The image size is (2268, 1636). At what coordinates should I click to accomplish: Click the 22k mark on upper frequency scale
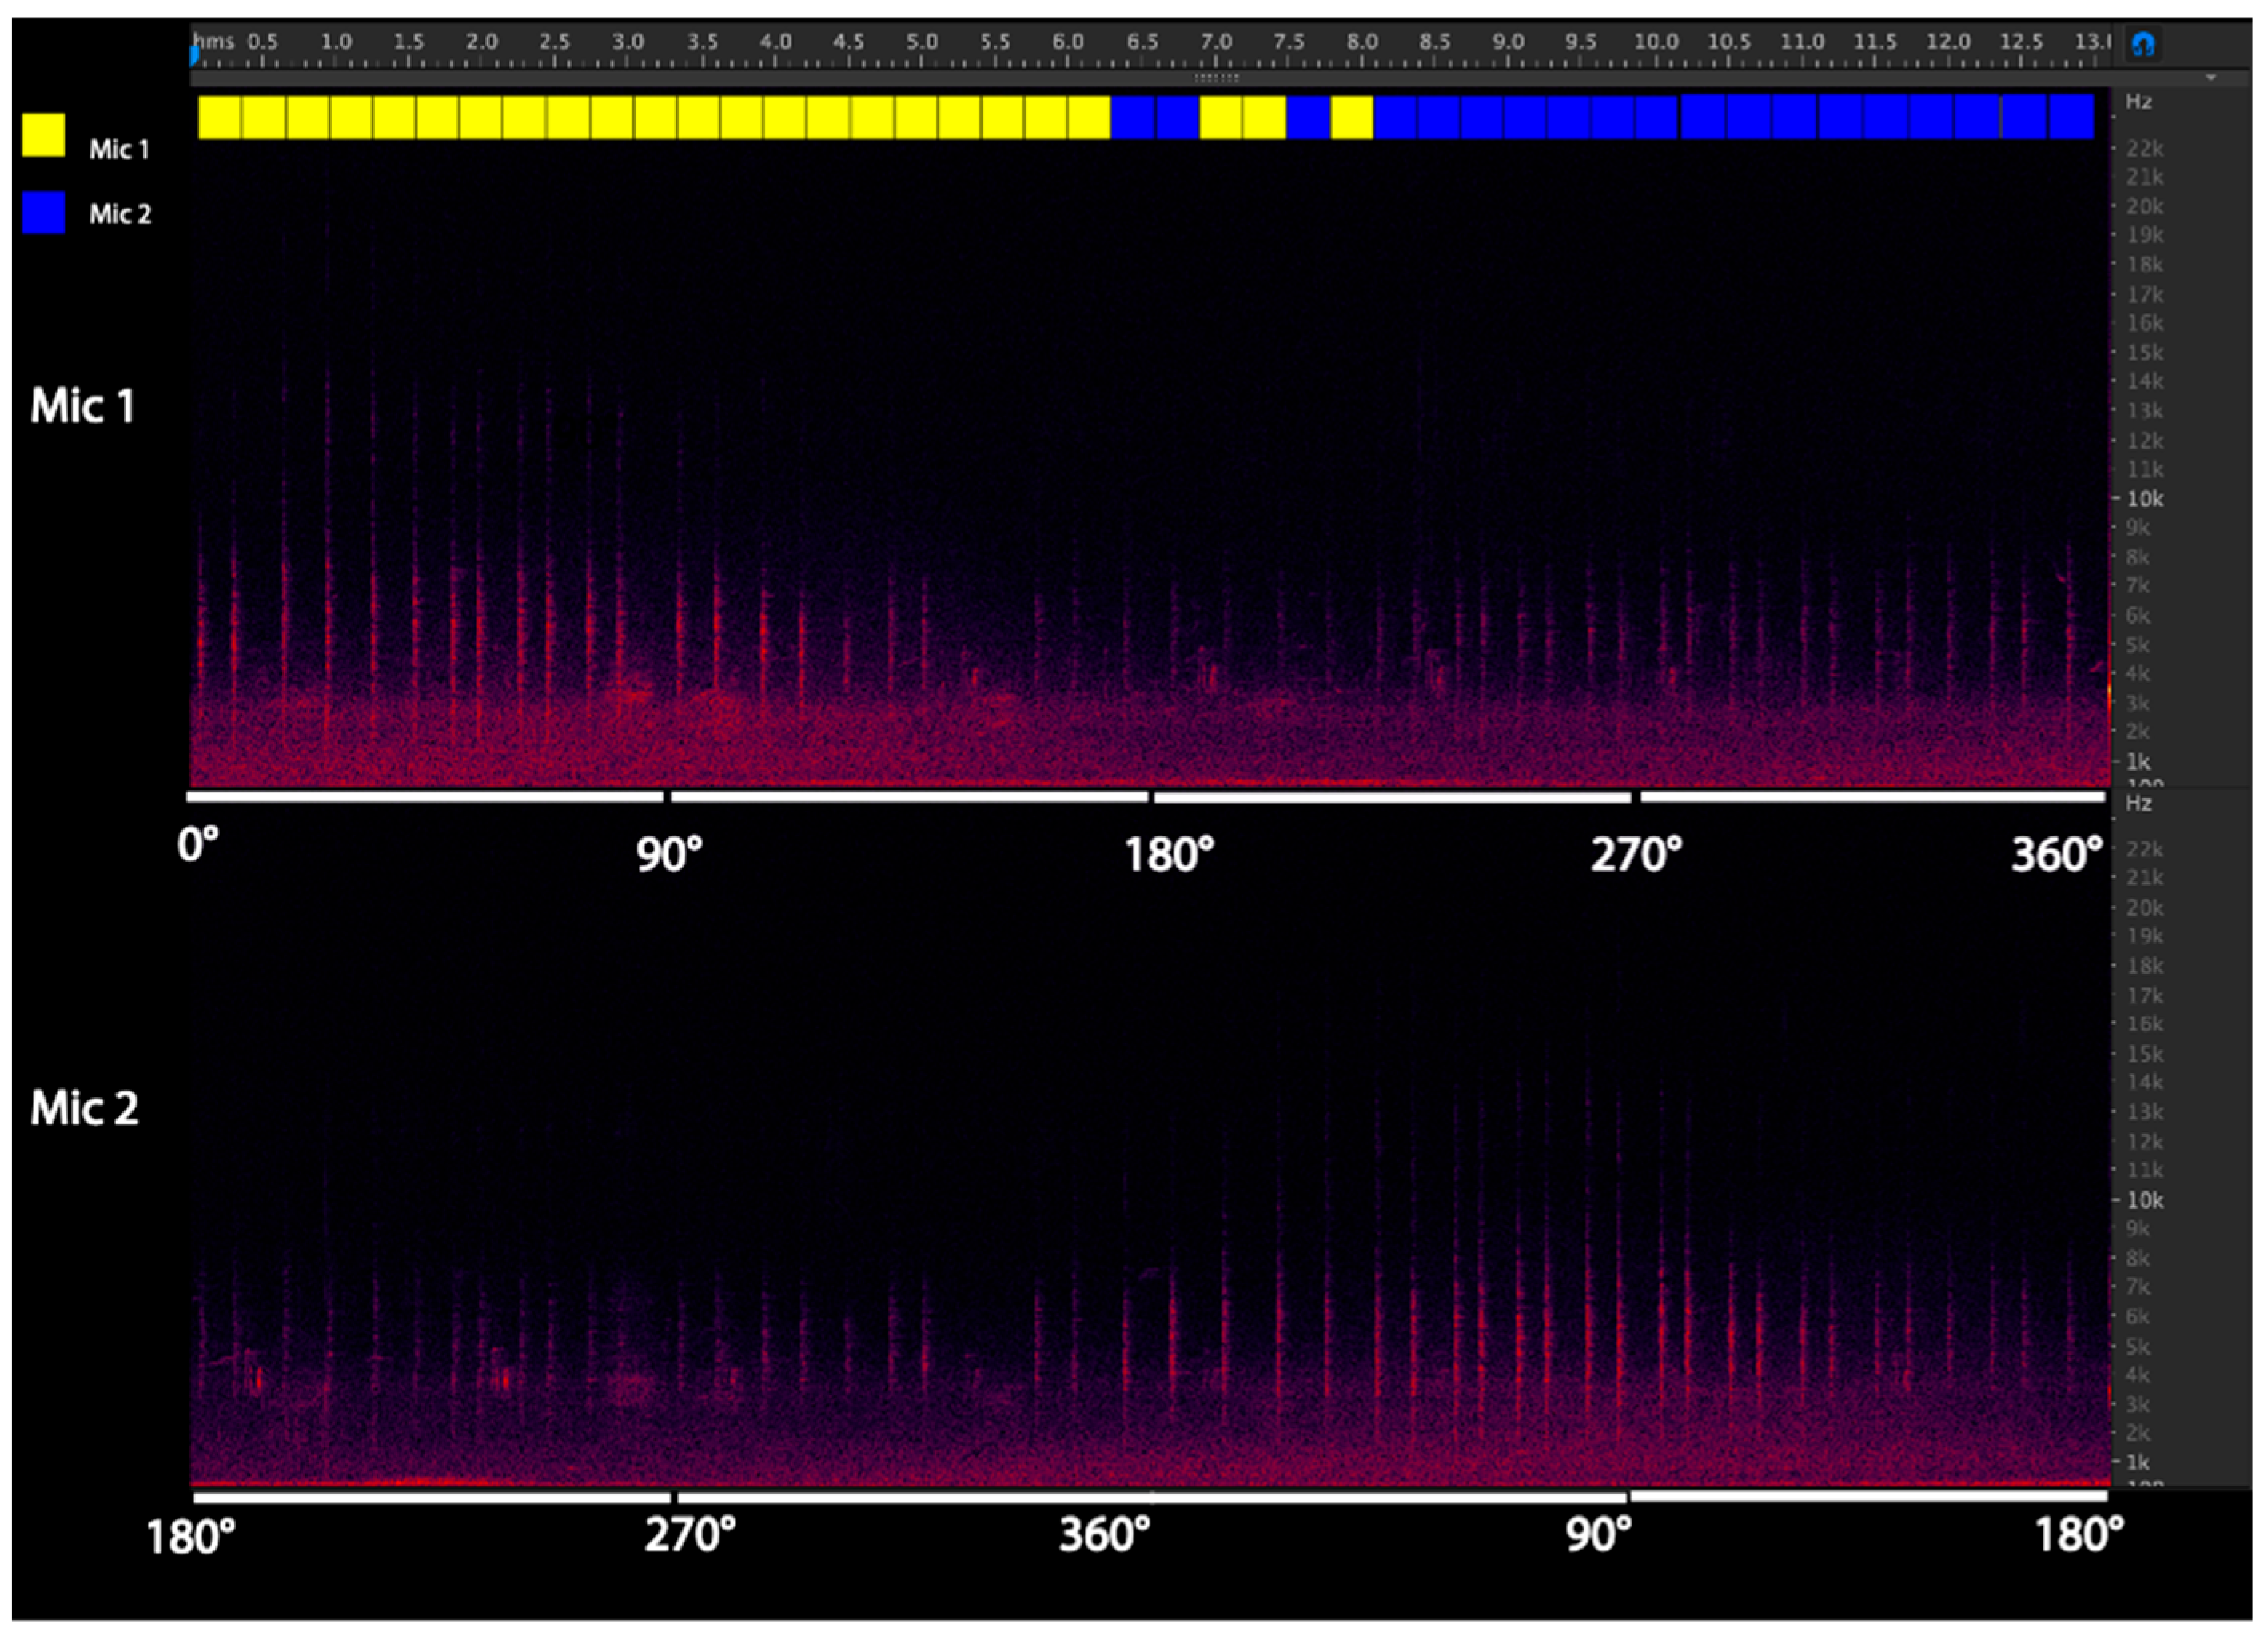2144,149
